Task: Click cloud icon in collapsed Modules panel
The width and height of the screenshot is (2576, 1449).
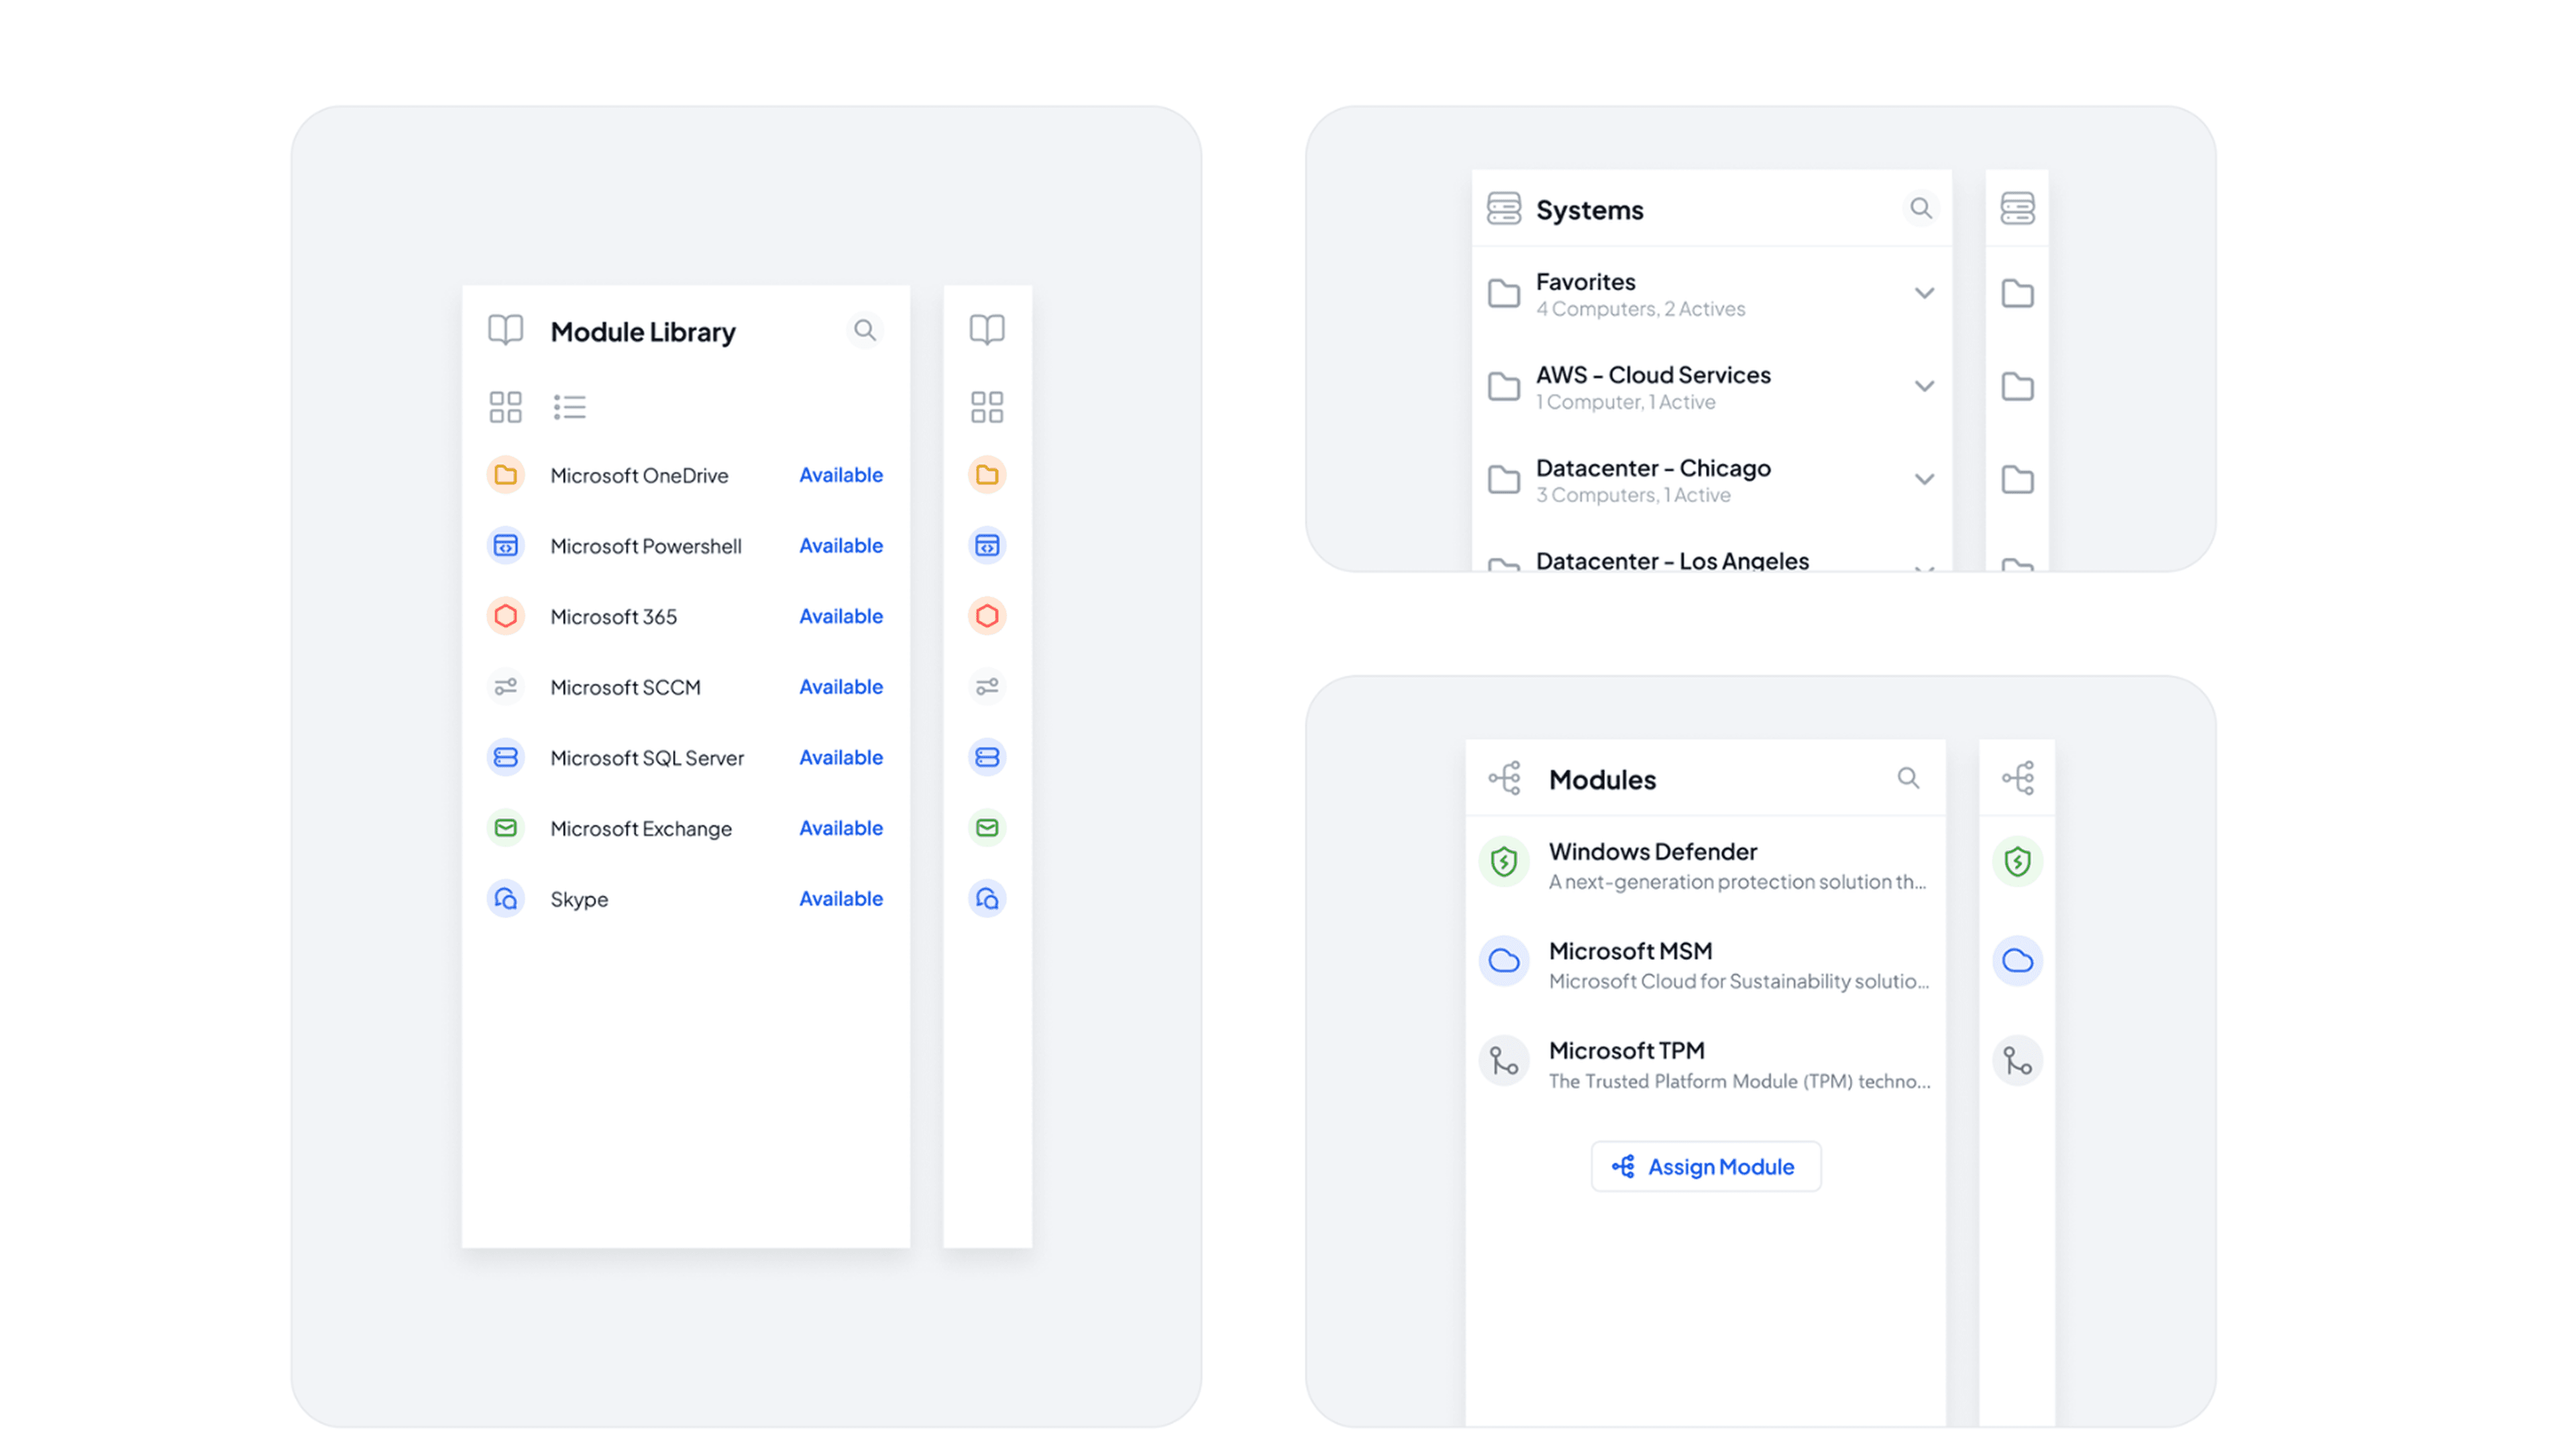Action: coord(2017,961)
